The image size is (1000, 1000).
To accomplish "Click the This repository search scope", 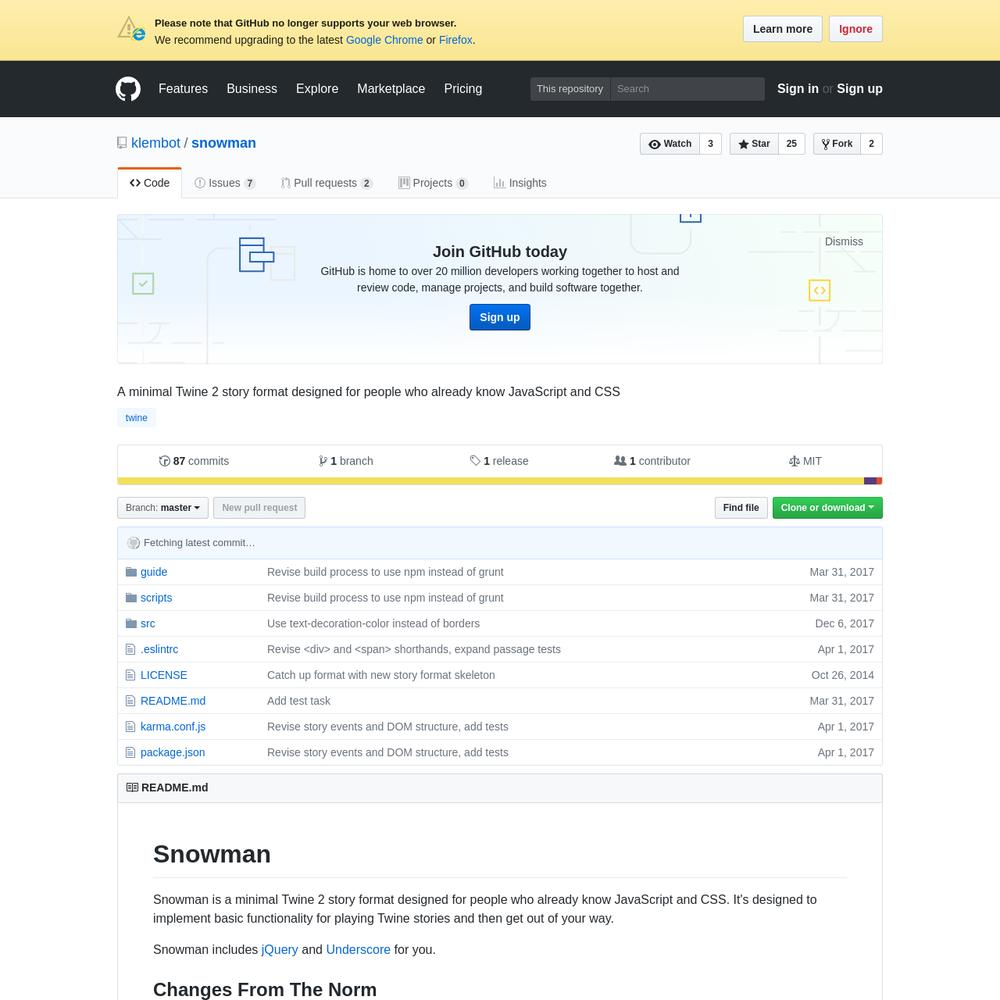I will point(570,89).
